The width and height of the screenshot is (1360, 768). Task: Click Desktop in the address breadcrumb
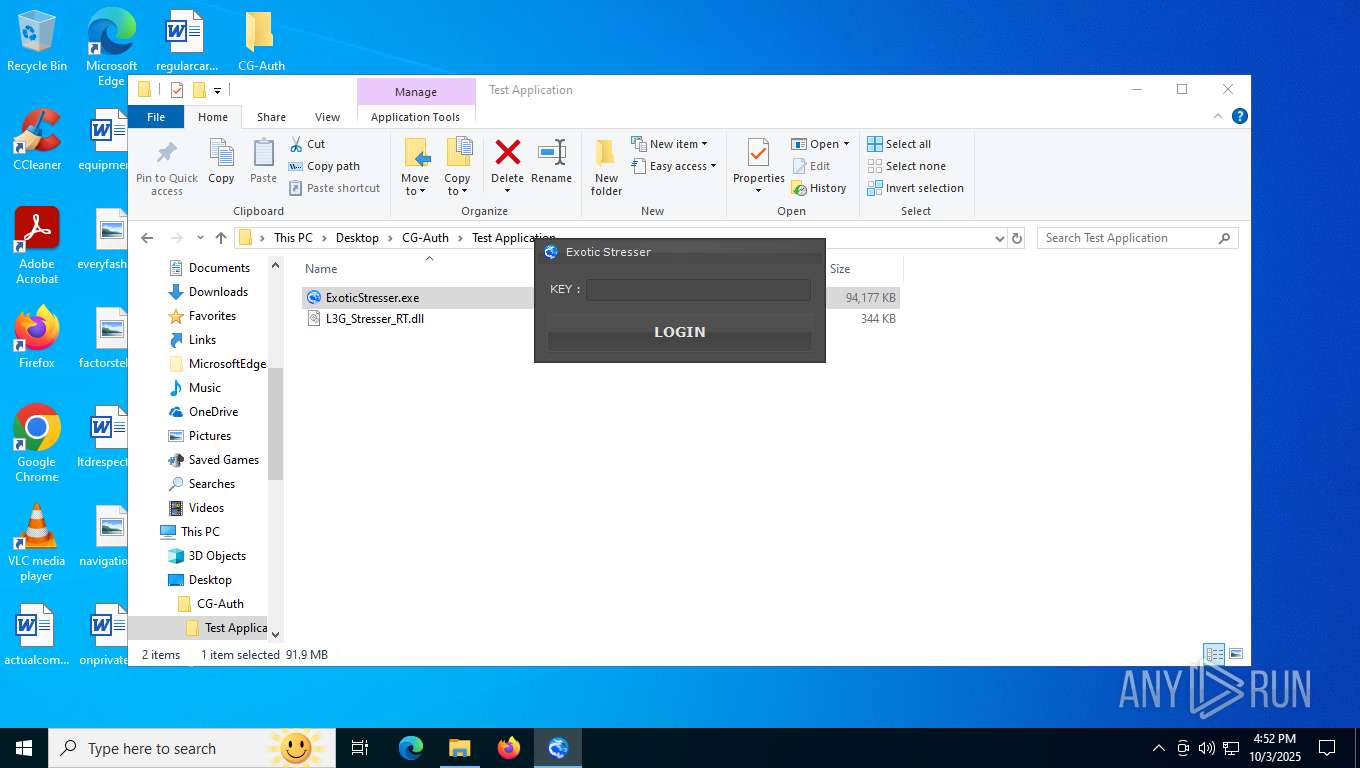coord(357,238)
